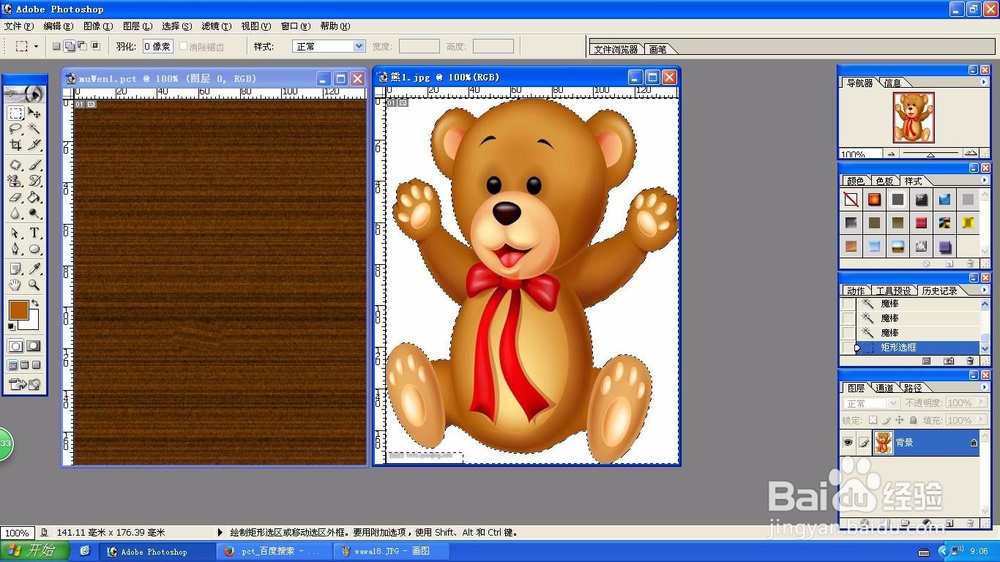Choose Intersect with Selection mode button

click(x=96, y=46)
